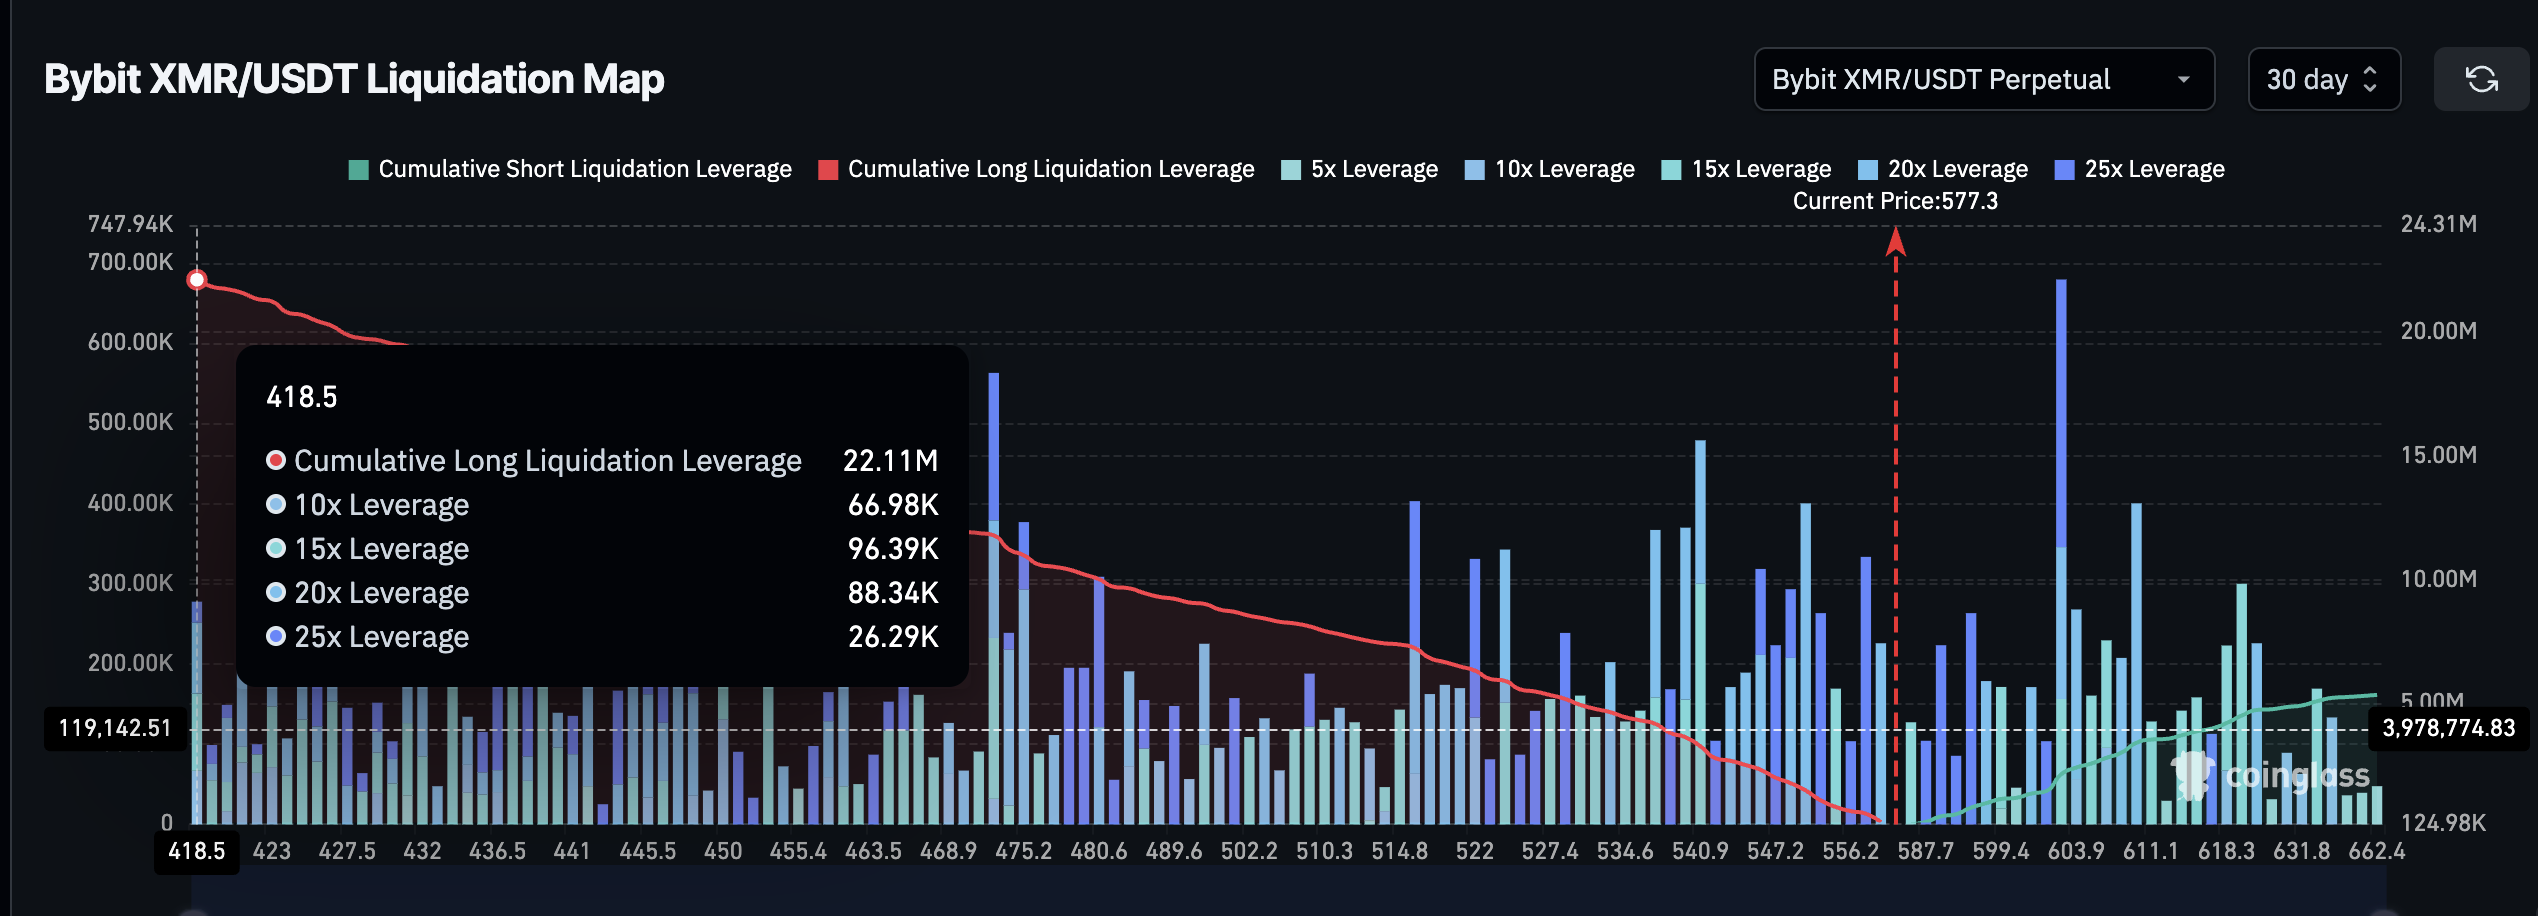Click the dot icon beside 10x Leverage in the tooltip

(274, 506)
